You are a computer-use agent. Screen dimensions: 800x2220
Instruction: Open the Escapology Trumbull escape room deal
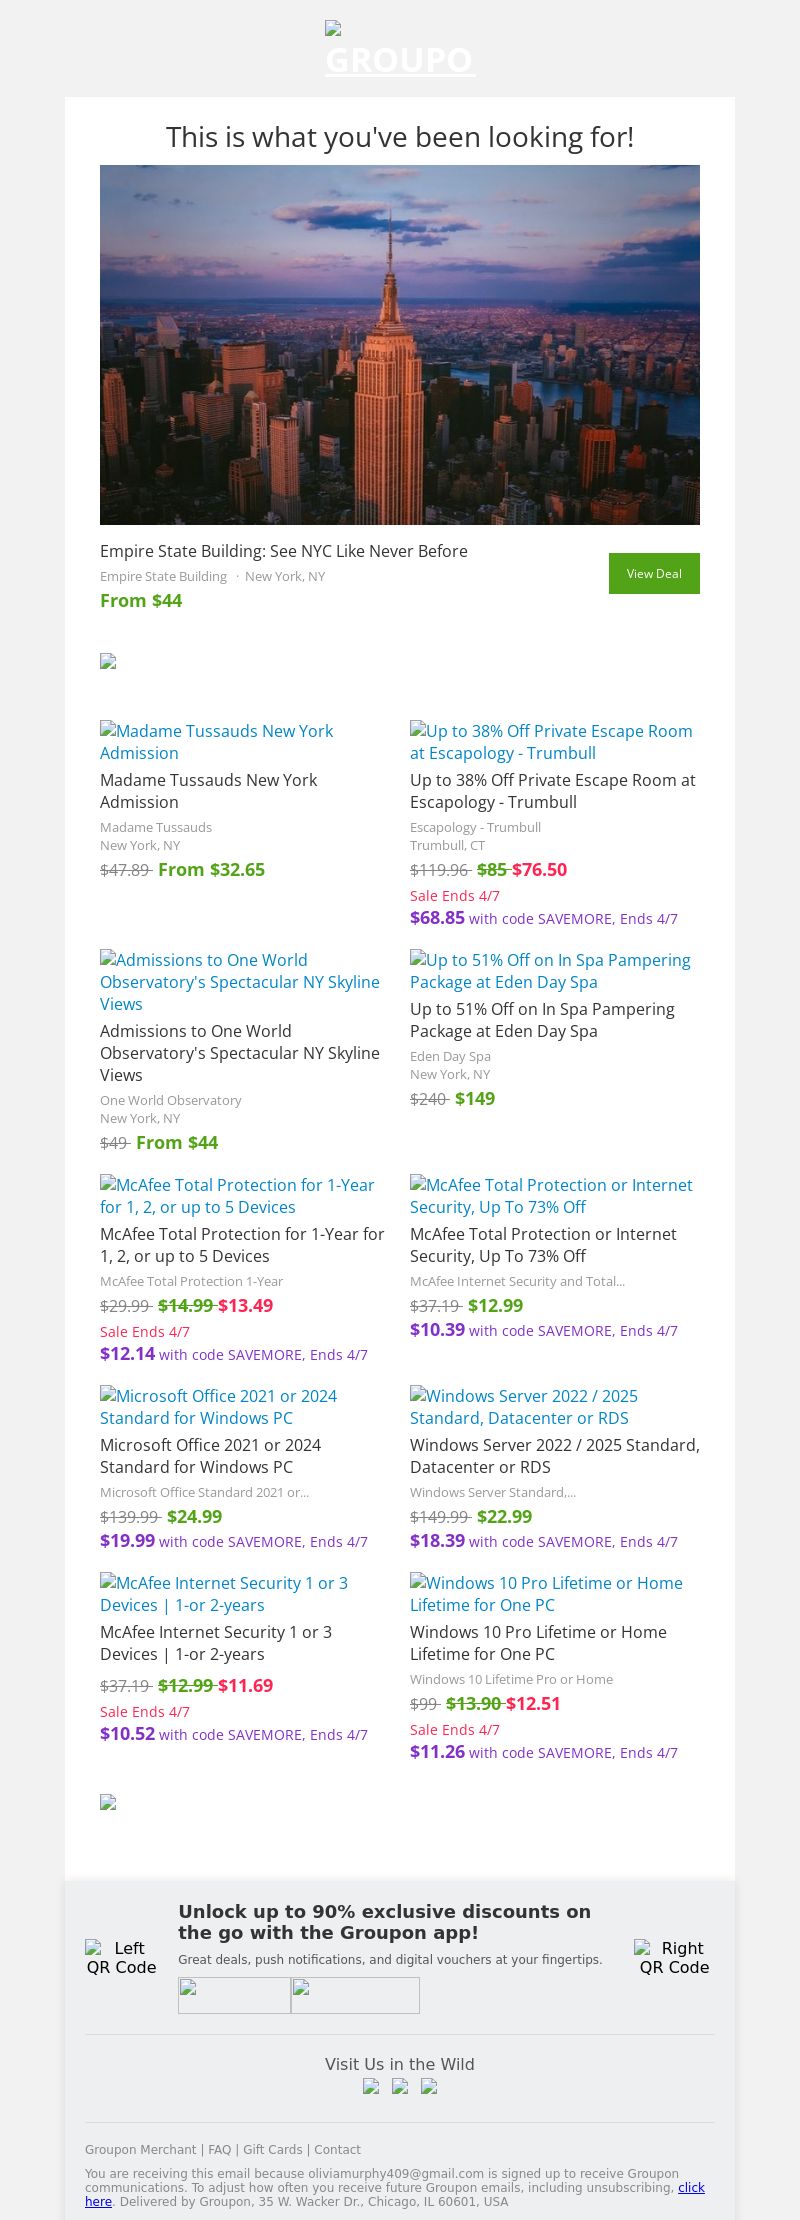coord(551,742)
